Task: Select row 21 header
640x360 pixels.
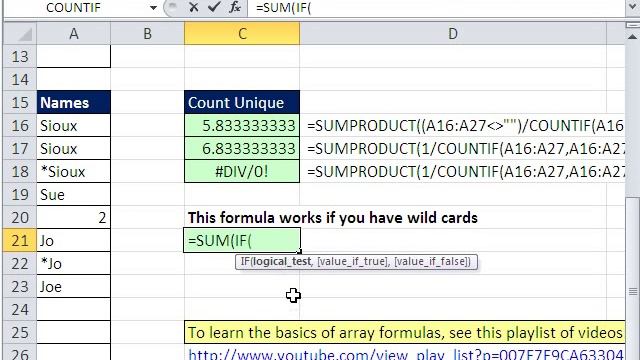Action: [20, 240]
